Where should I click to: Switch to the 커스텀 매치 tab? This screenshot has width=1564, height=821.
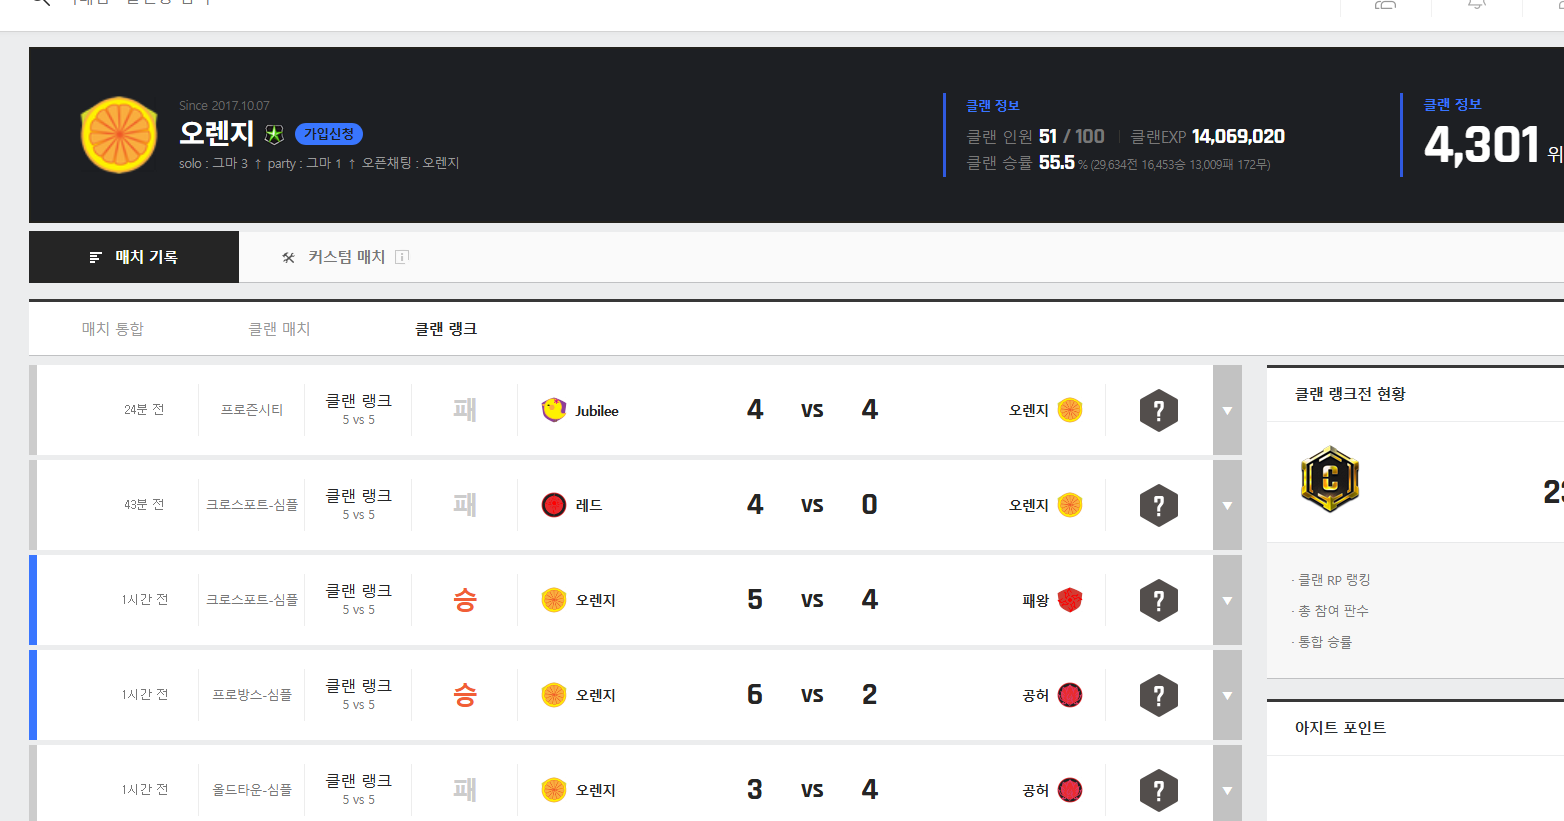[346, 257]
